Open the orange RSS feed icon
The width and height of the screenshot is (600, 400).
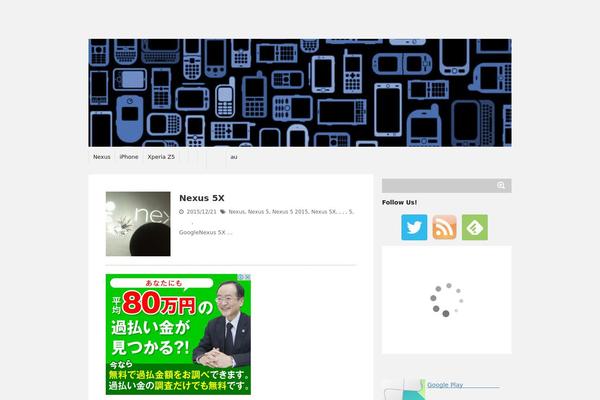tap(444, 227)
